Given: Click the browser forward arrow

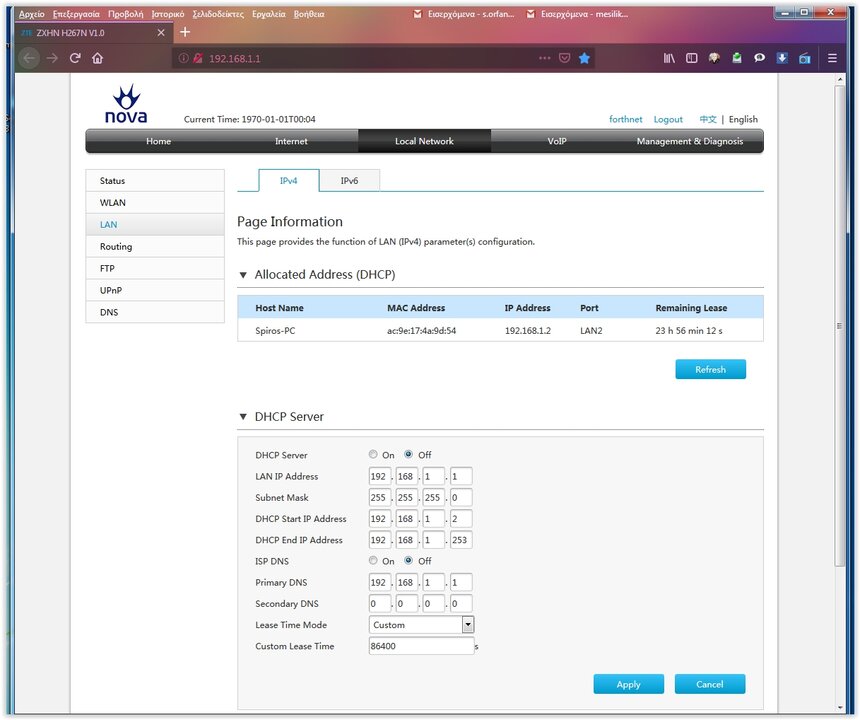Looking at the screenshot, I should point(52,58).
